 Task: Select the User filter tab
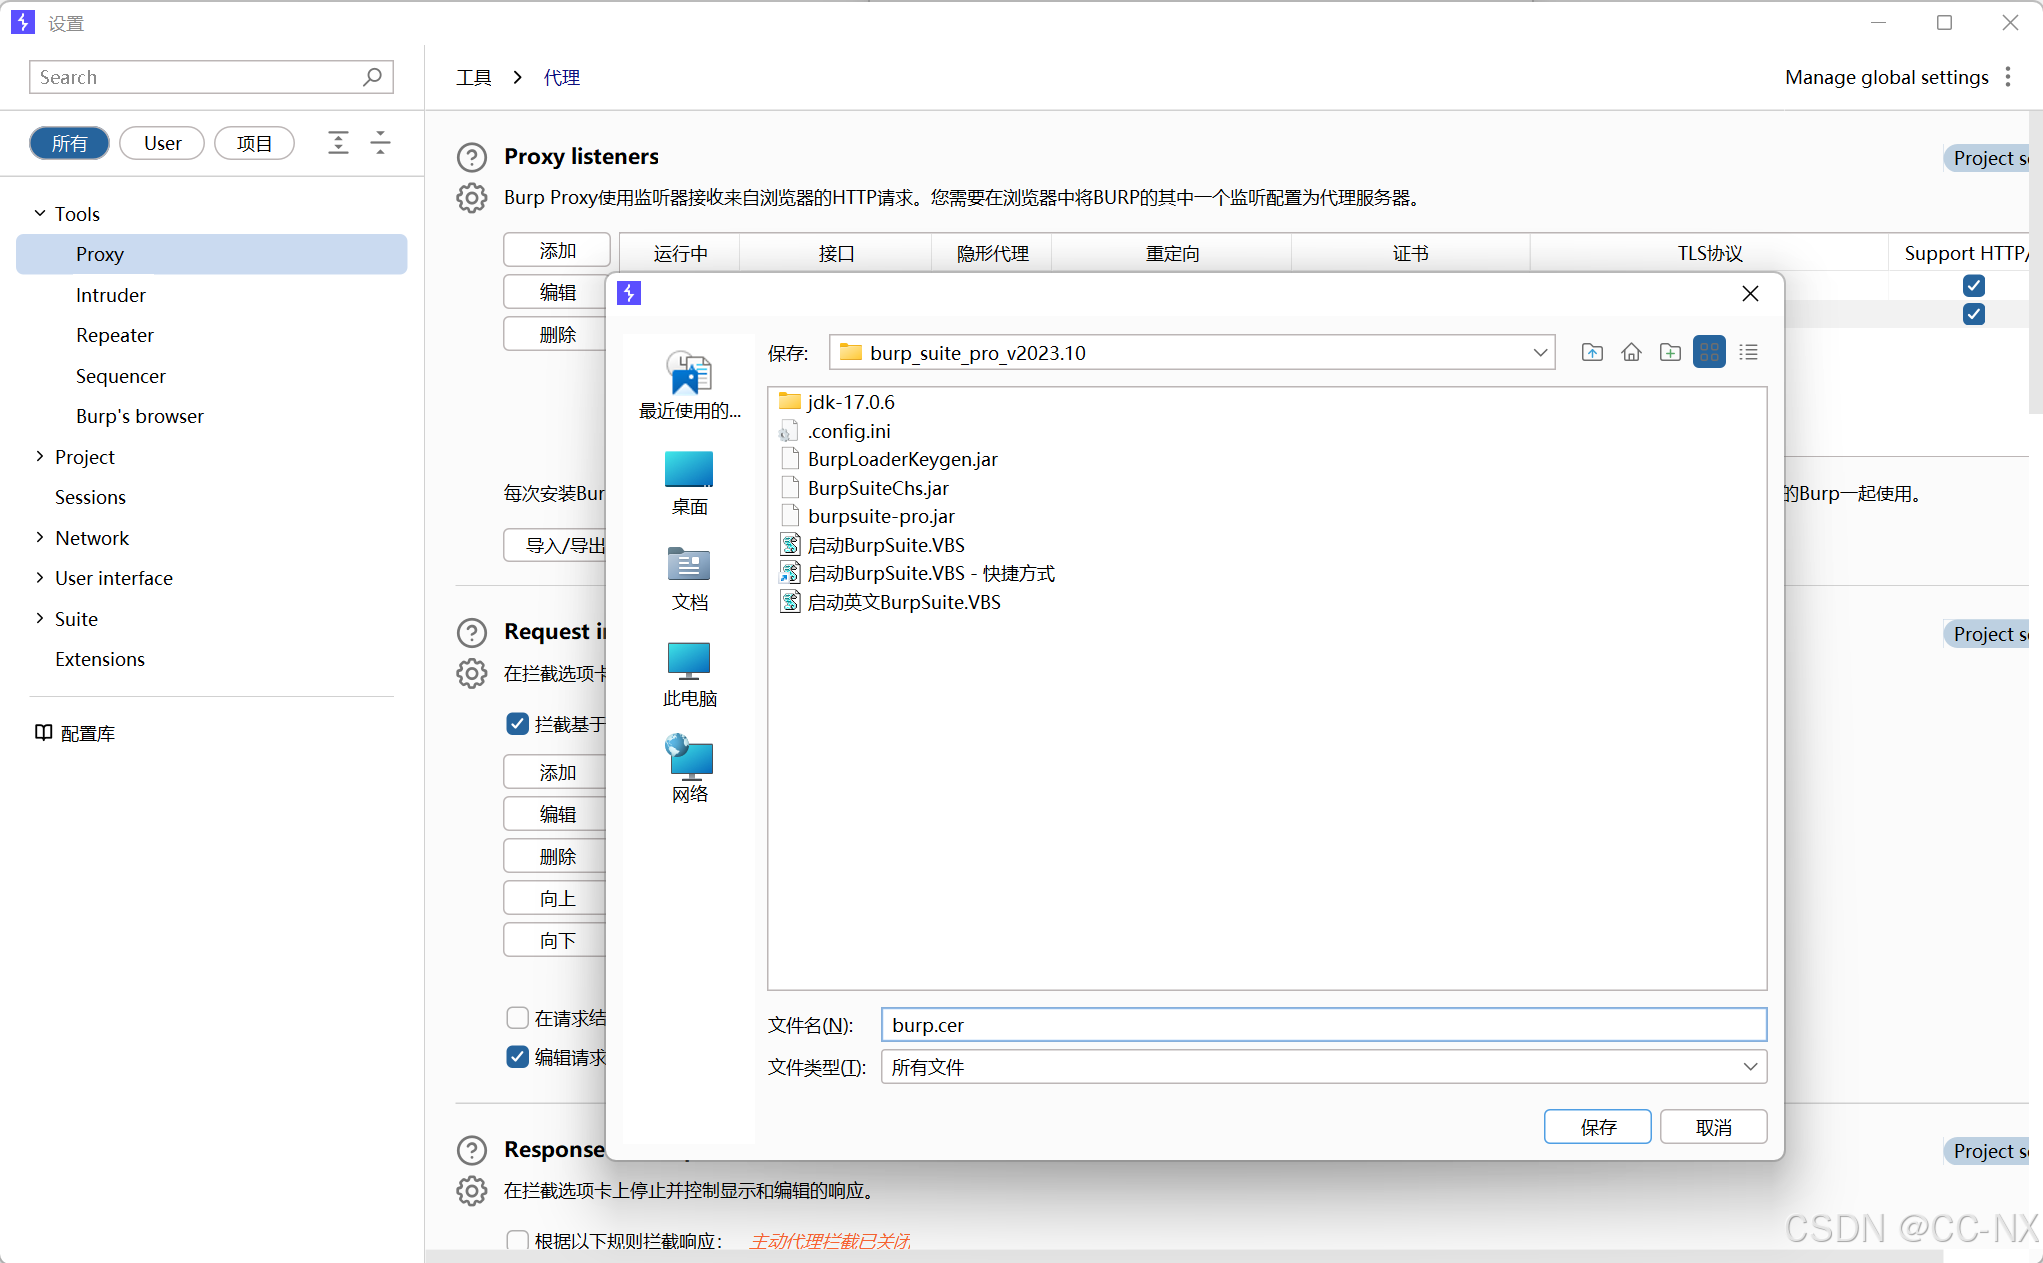pyautogui.click(x=162, y=143)
